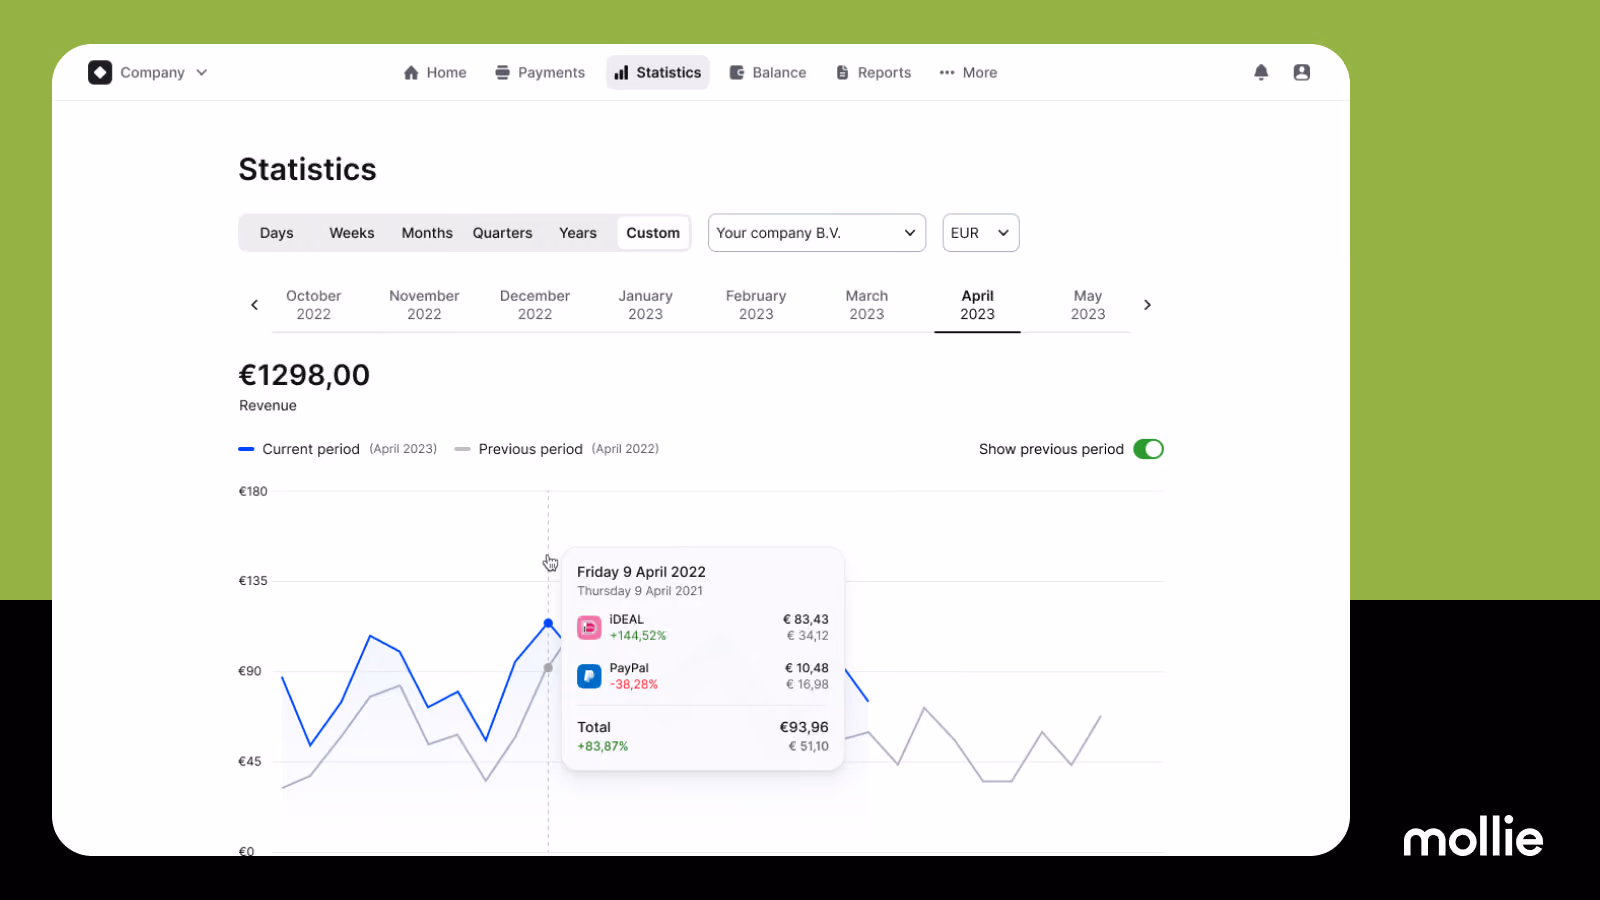The width and height of the screenshot is (1600, 900).
Task: Click the €1298,00 revenue figure
Action: (304, 375)
